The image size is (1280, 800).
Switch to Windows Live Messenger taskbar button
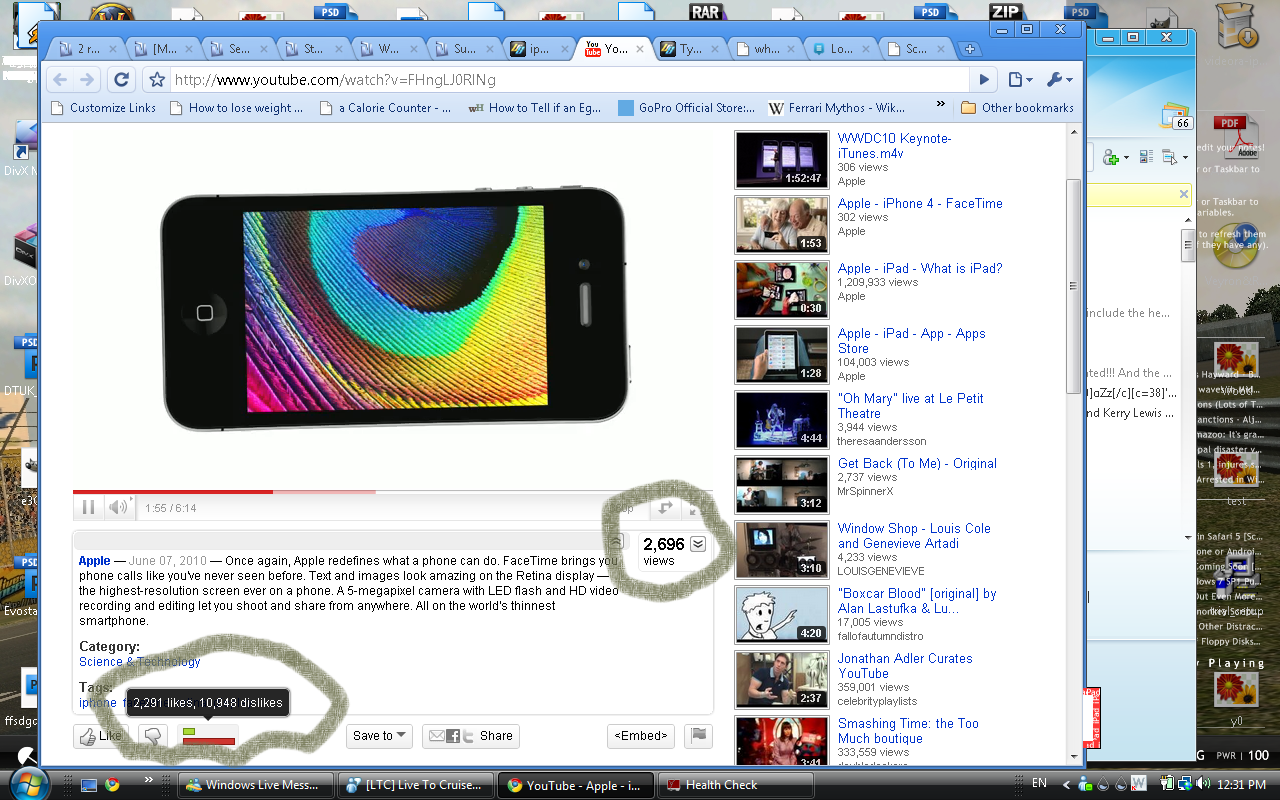tap(255, 785)
